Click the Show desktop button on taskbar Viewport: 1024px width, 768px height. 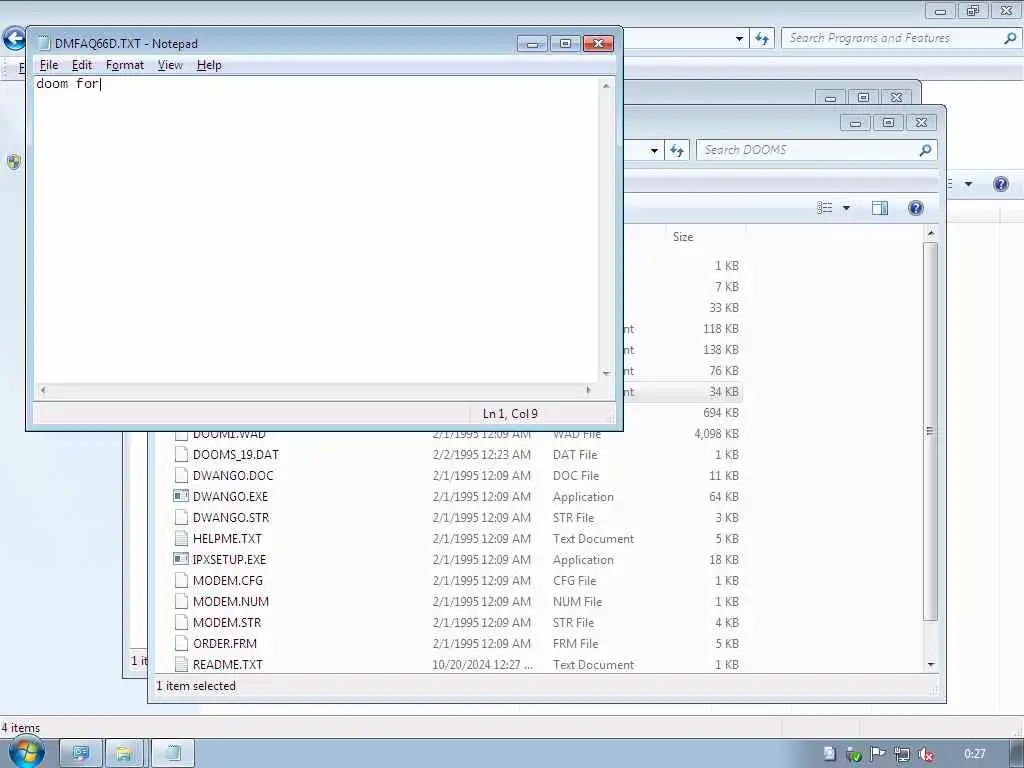click(x=1017, y=754)
